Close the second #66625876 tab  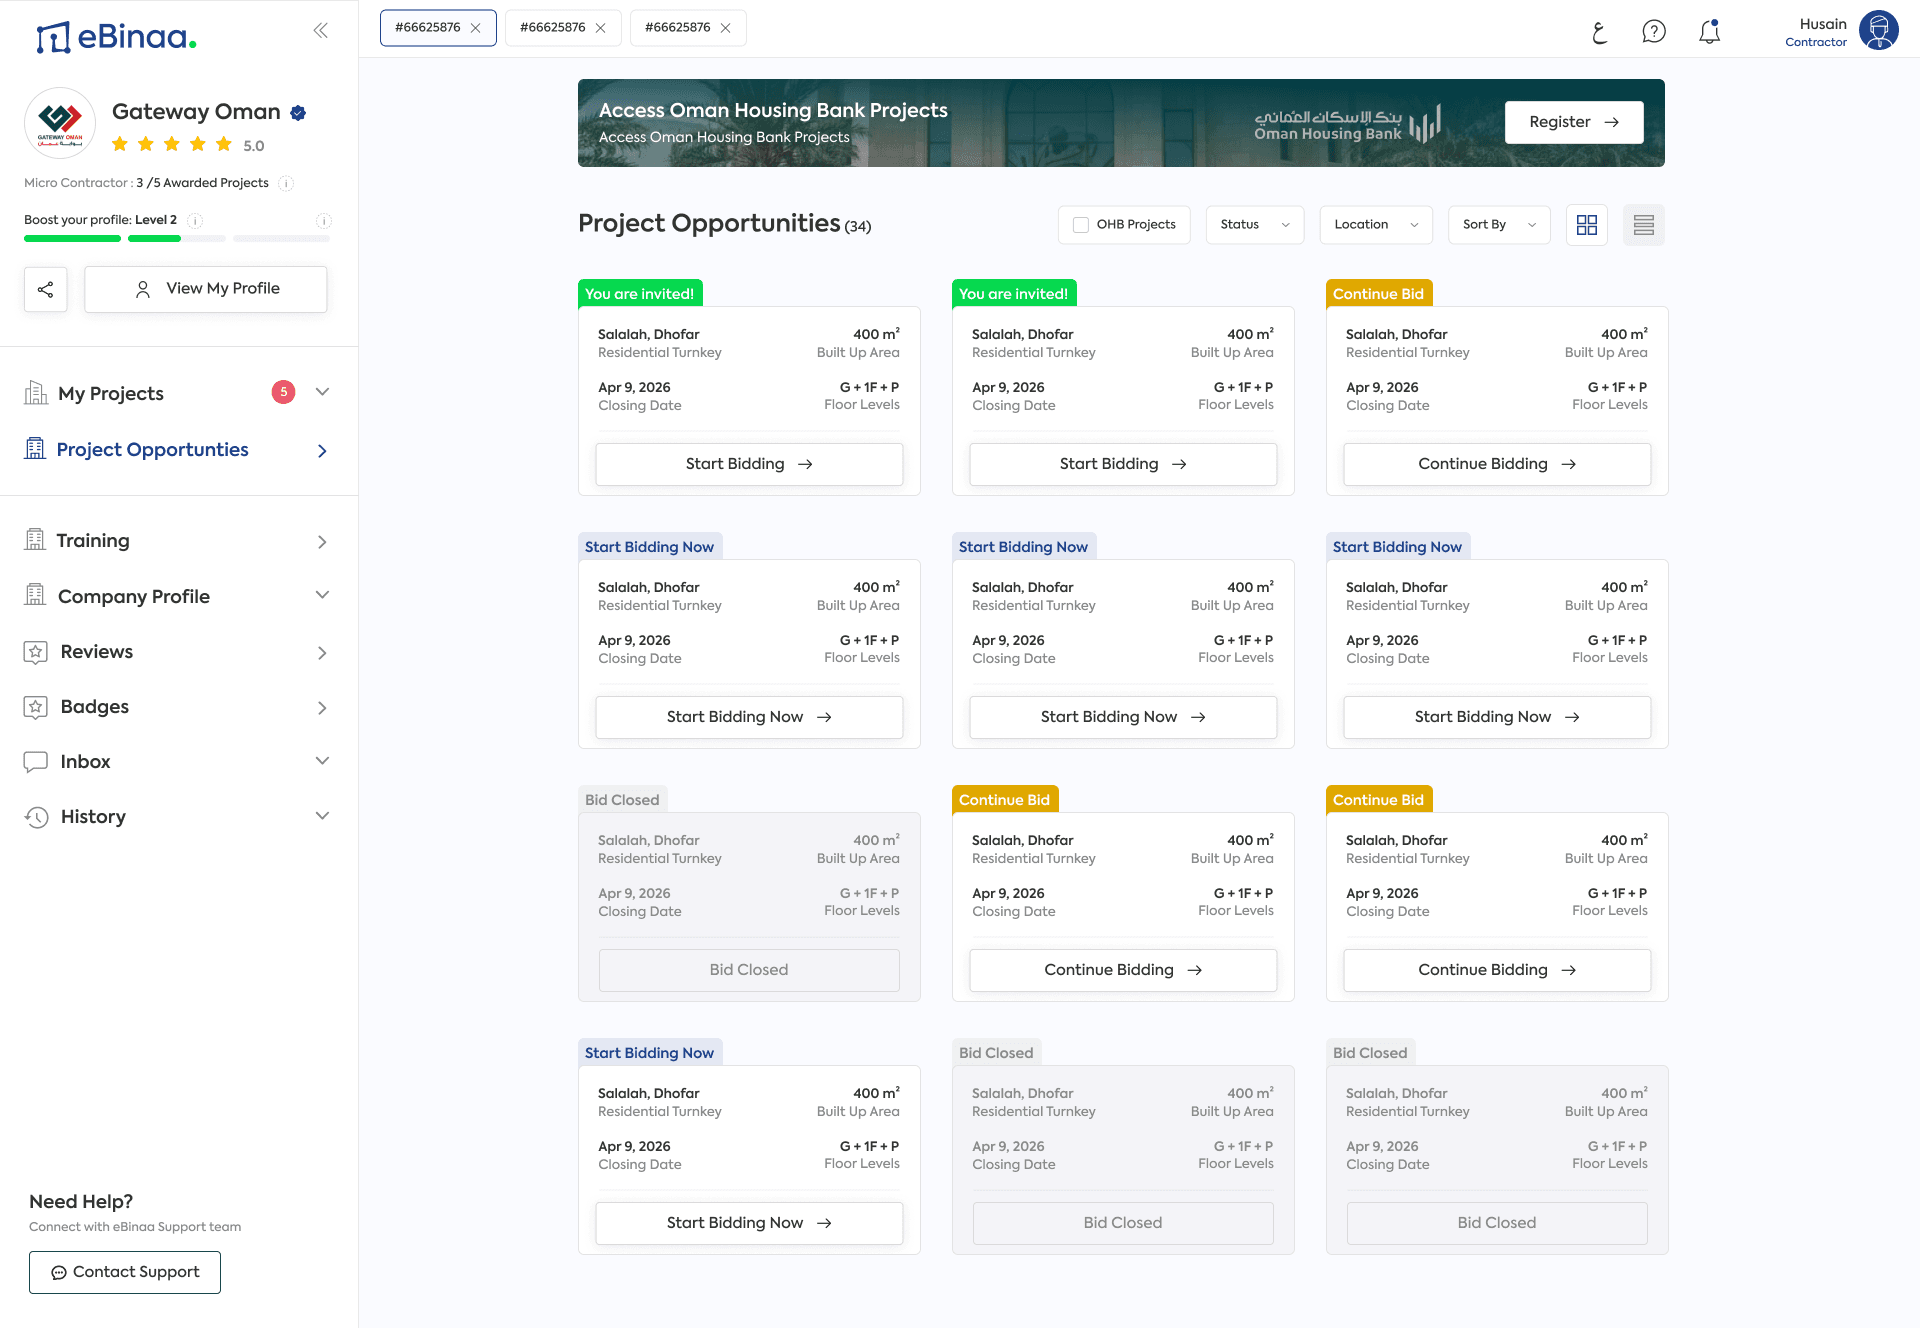[x=601, y=28]
